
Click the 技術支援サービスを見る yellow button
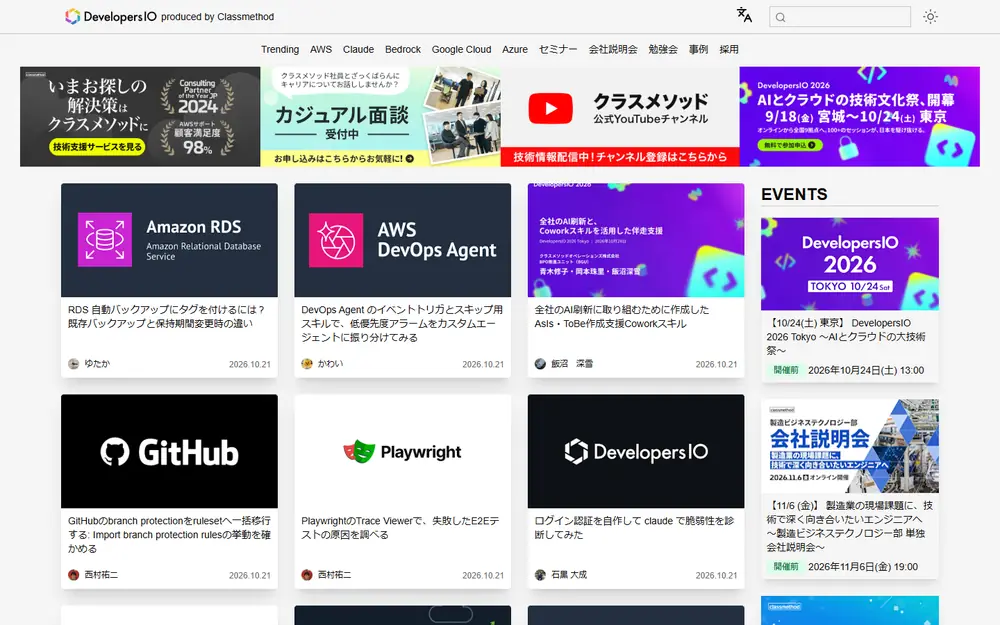coord(98,147)
